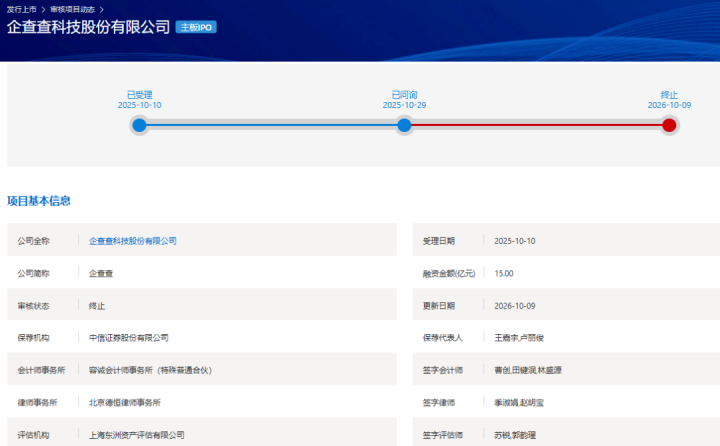The image size is (720, 446).
Task: Click the 已受理 stage label
Action: 140,95
